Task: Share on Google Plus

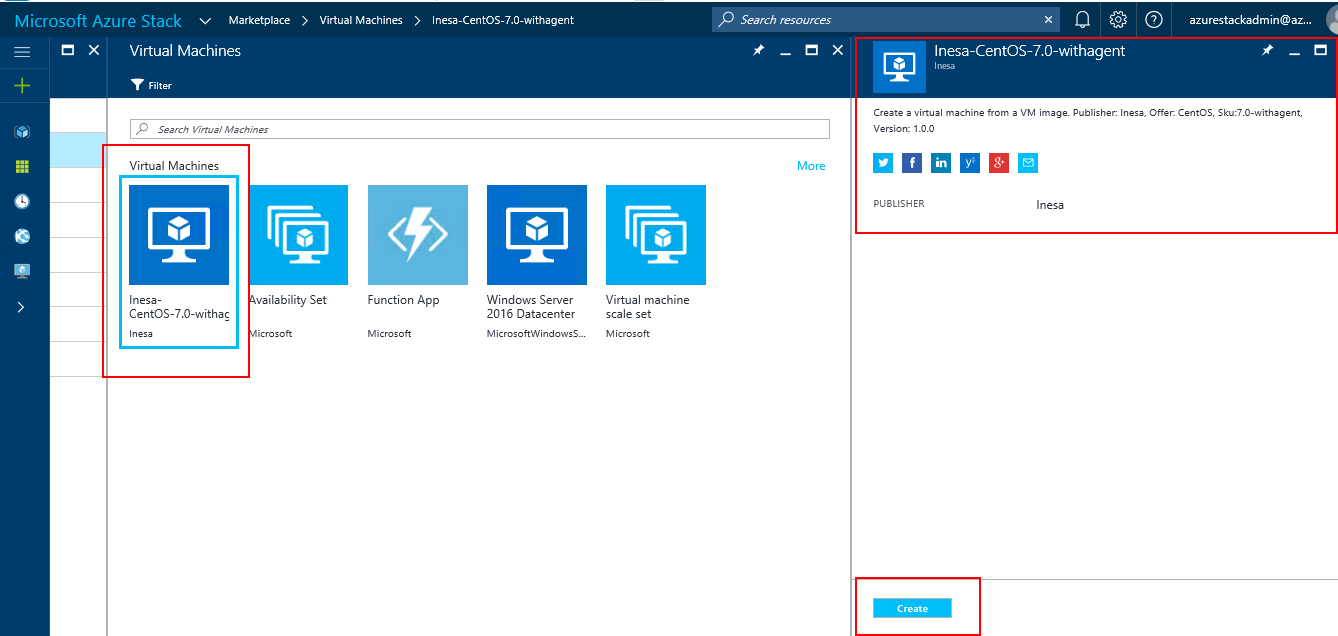Action: coord(999,163)
